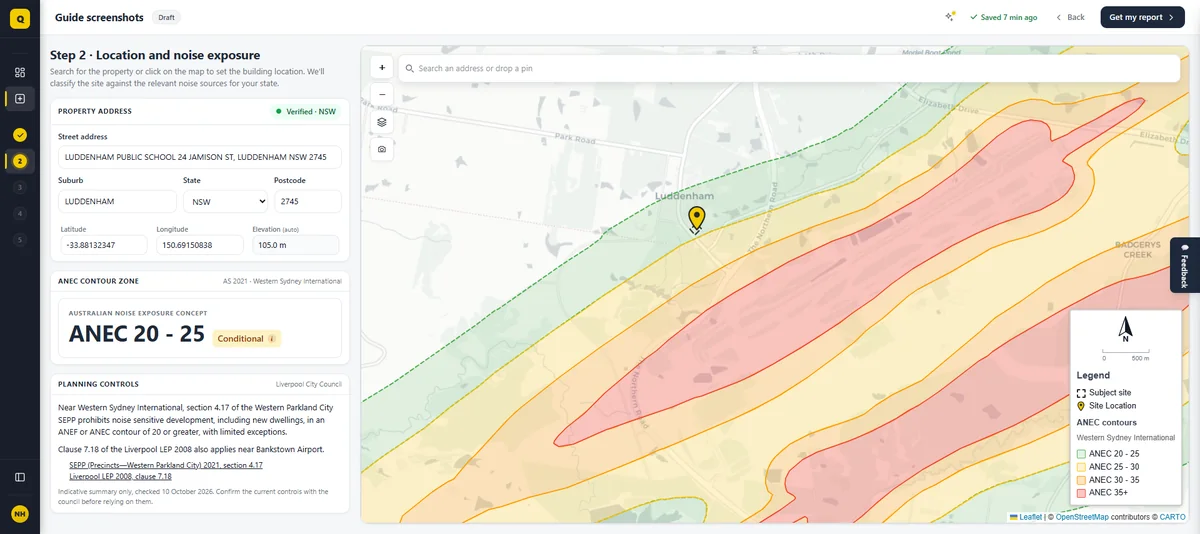Click the yellow site location pin on map

pos(696,218)
